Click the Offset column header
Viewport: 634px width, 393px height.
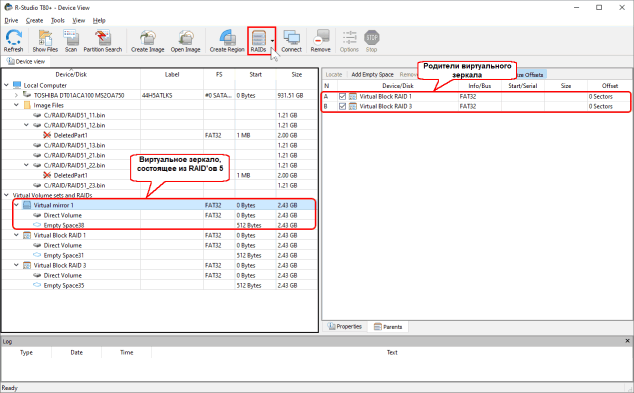pos(610,86)
